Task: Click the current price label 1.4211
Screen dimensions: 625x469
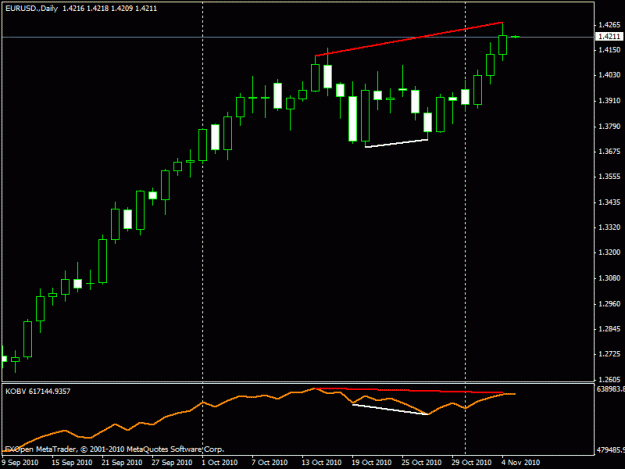Action: 609,37
